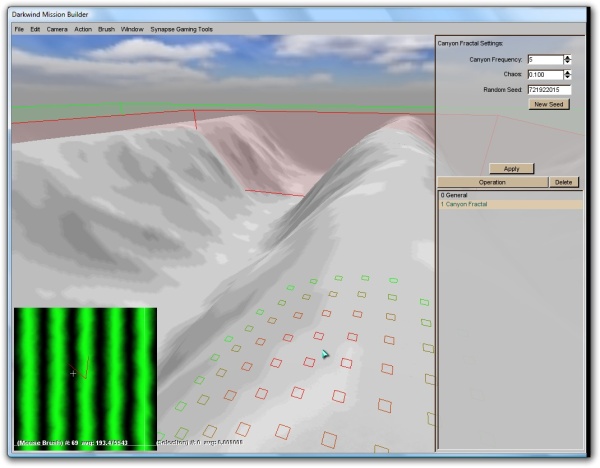Decrease Chaos value with the down arrow
Screen dimensions: 600x468
(568, 78)
